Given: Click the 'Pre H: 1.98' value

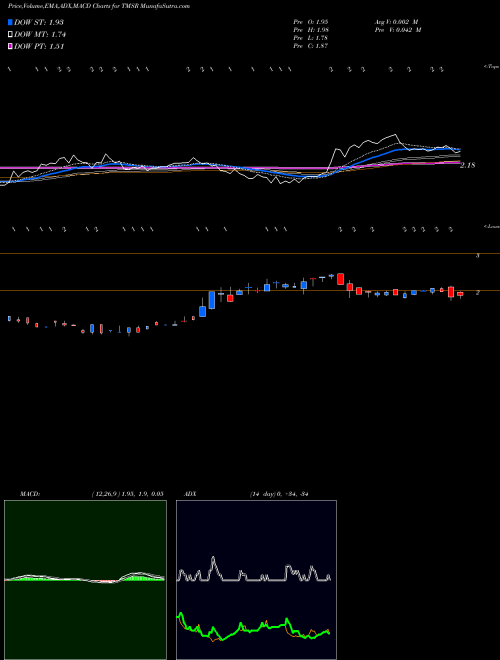Looking at the screenshot, I should click(x=311, y=30).
